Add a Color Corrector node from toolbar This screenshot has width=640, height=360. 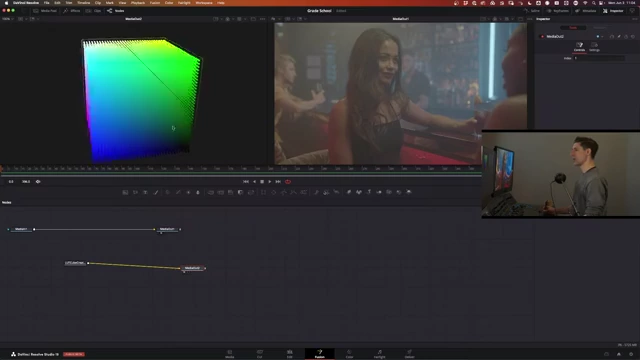[x=167, y=192]
